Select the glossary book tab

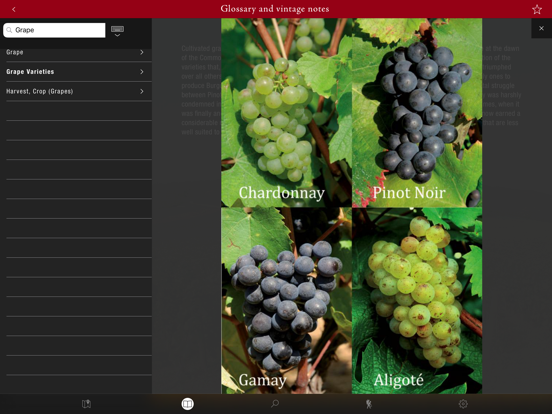187,404
